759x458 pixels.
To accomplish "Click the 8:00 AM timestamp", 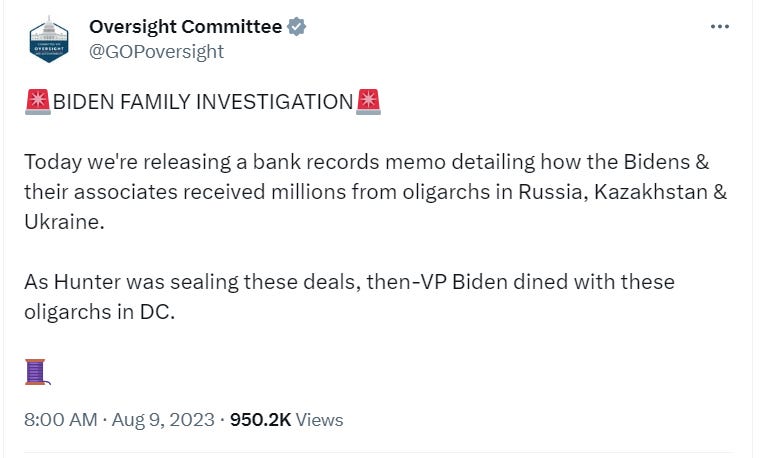I will click(x=60, y=420).
